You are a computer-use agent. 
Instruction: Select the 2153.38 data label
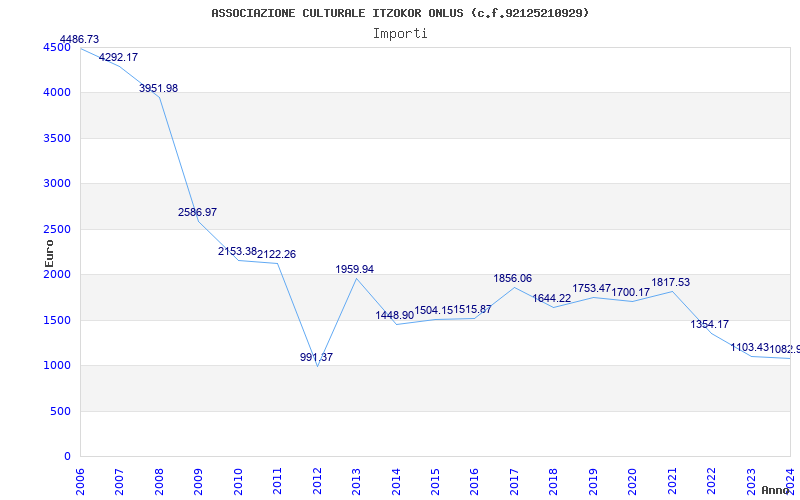pos(237,251)
